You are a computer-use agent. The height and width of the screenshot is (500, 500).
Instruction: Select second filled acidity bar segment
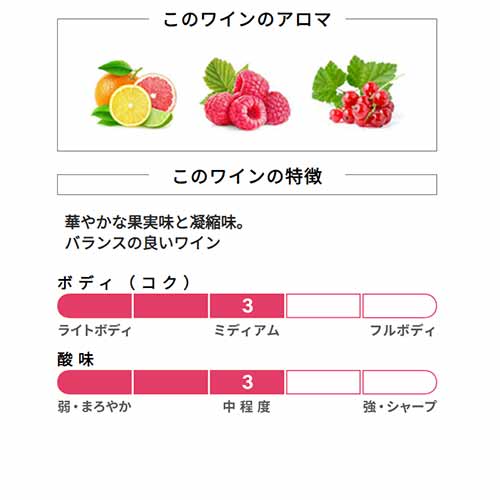[x=171, y=382]
